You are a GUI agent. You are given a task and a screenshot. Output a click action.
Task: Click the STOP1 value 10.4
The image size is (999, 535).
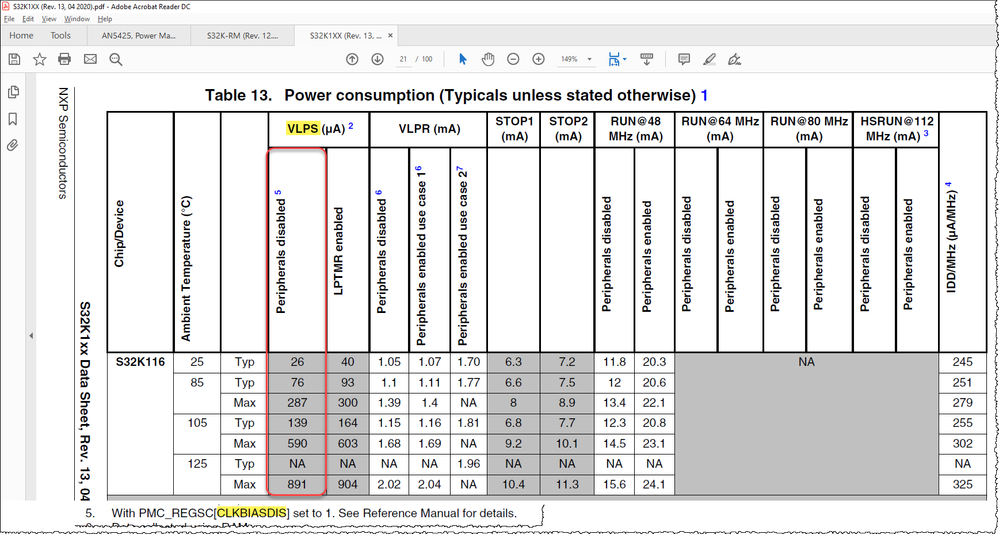point(513,484)
